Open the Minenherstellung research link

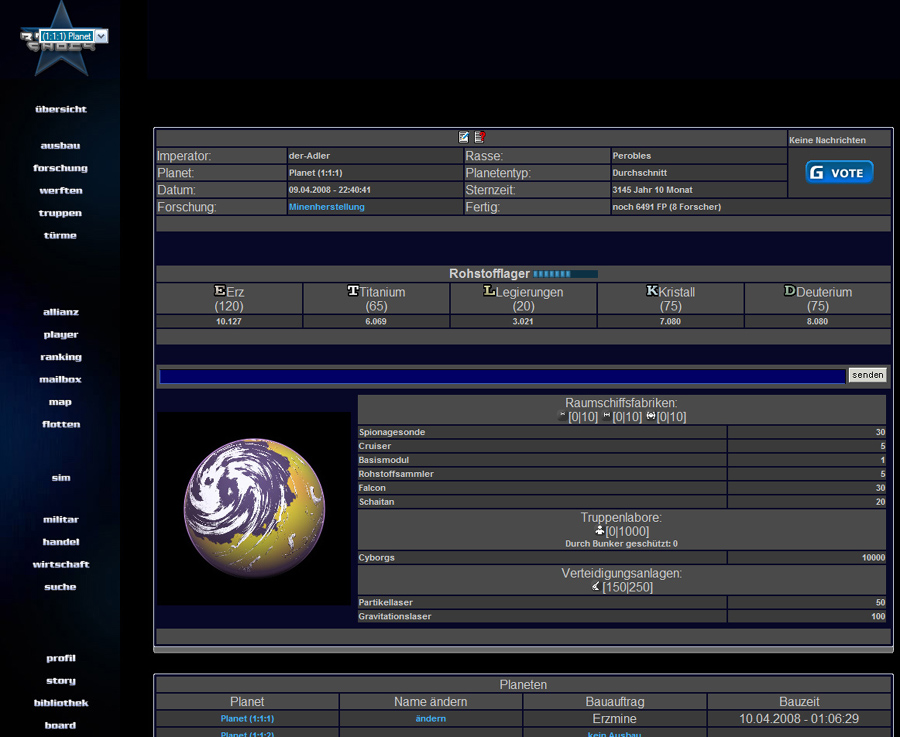tap(327, 207)
